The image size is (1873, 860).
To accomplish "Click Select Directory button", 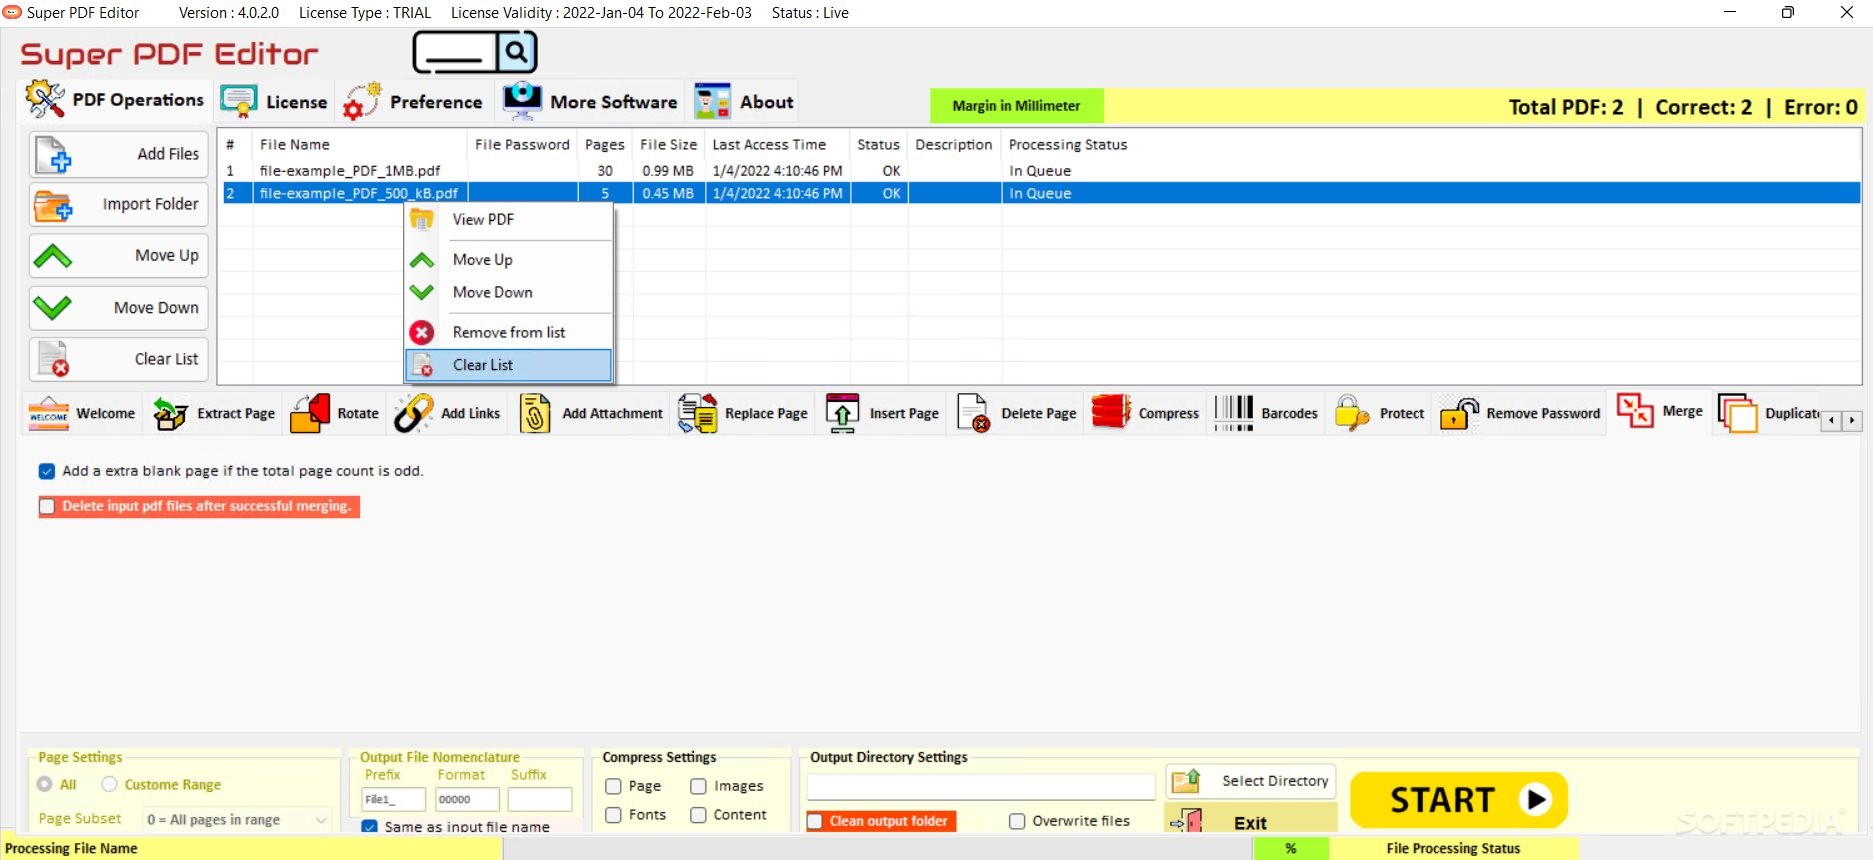I will pos(1251,781).
